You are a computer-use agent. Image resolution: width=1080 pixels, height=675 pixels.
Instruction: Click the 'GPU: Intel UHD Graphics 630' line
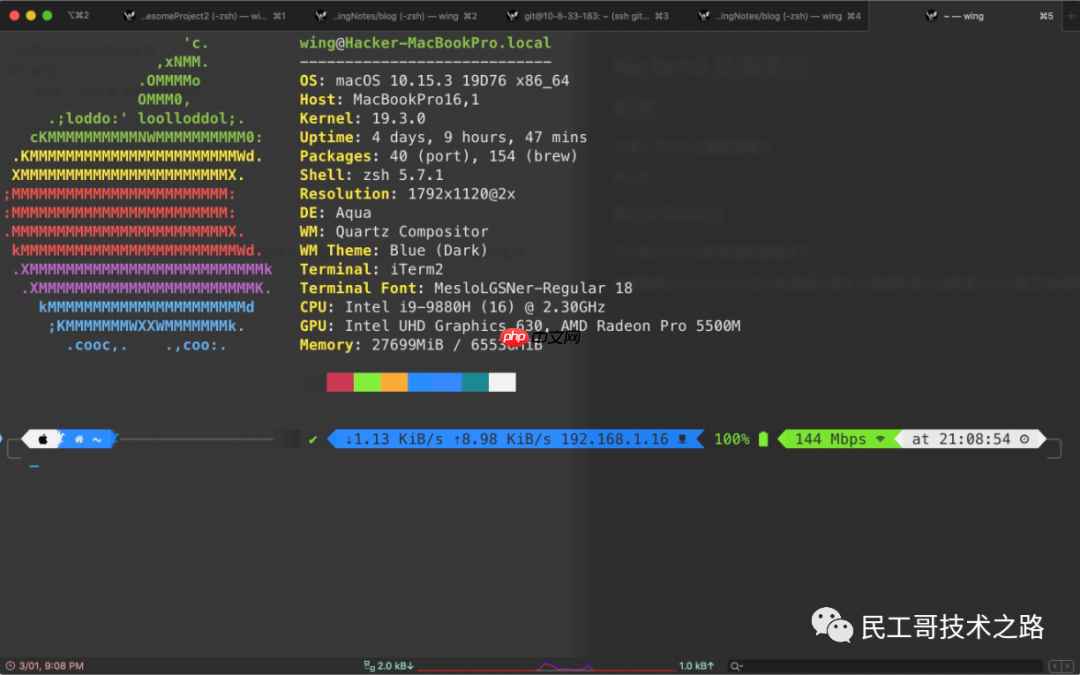point(421,326)
